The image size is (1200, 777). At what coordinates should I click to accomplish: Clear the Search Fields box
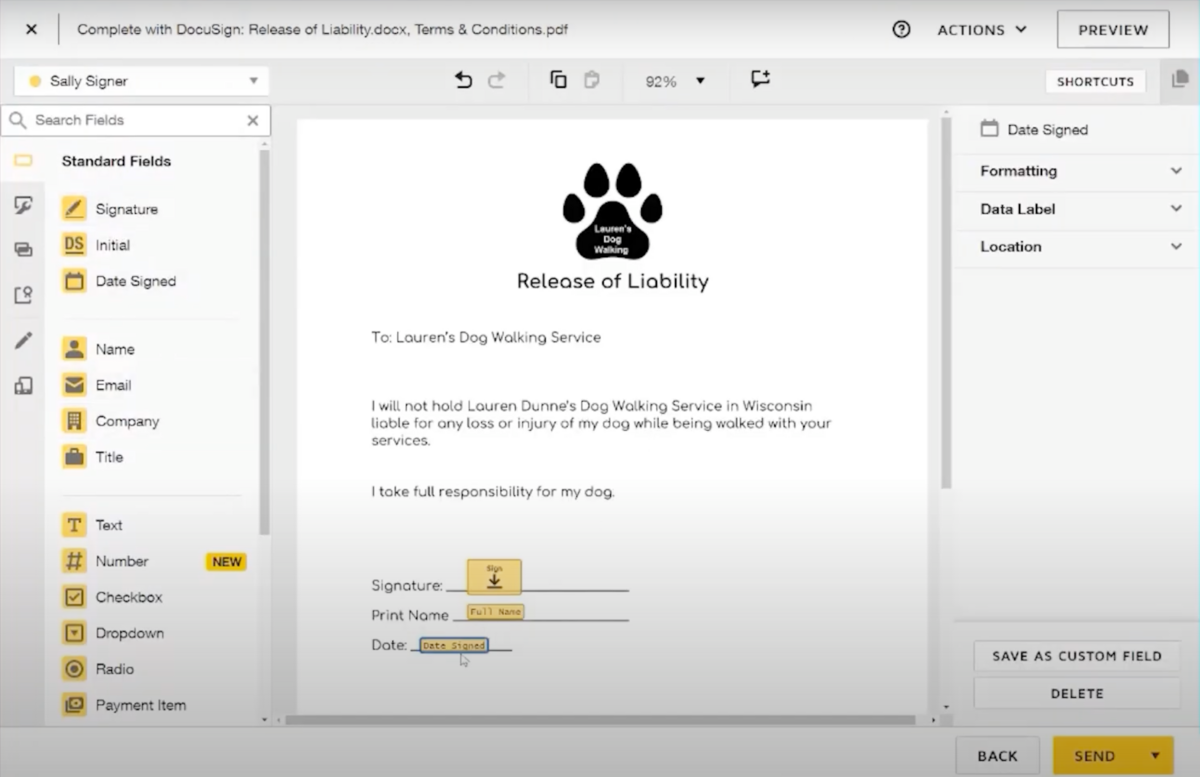(253, 120)
